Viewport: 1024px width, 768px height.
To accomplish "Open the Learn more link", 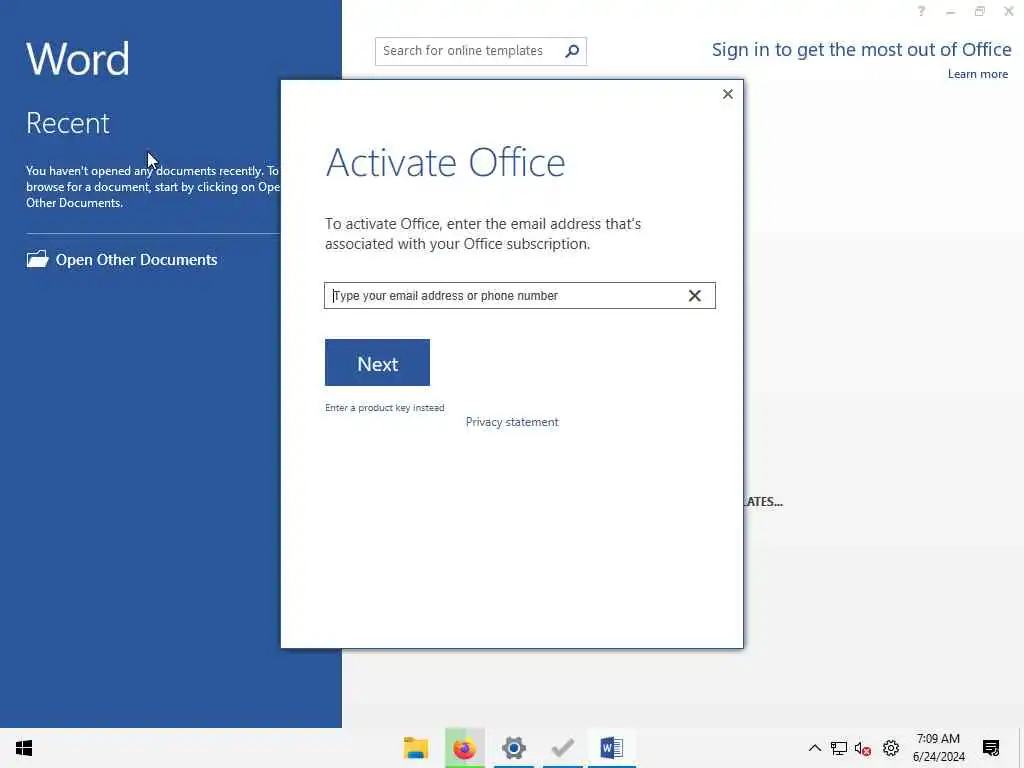I will [x=978, y=74].
